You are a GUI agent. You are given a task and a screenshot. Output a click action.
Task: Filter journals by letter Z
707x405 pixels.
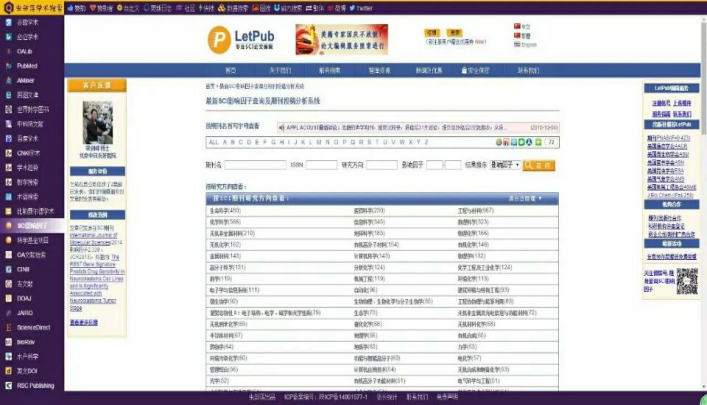coord(426,142)
